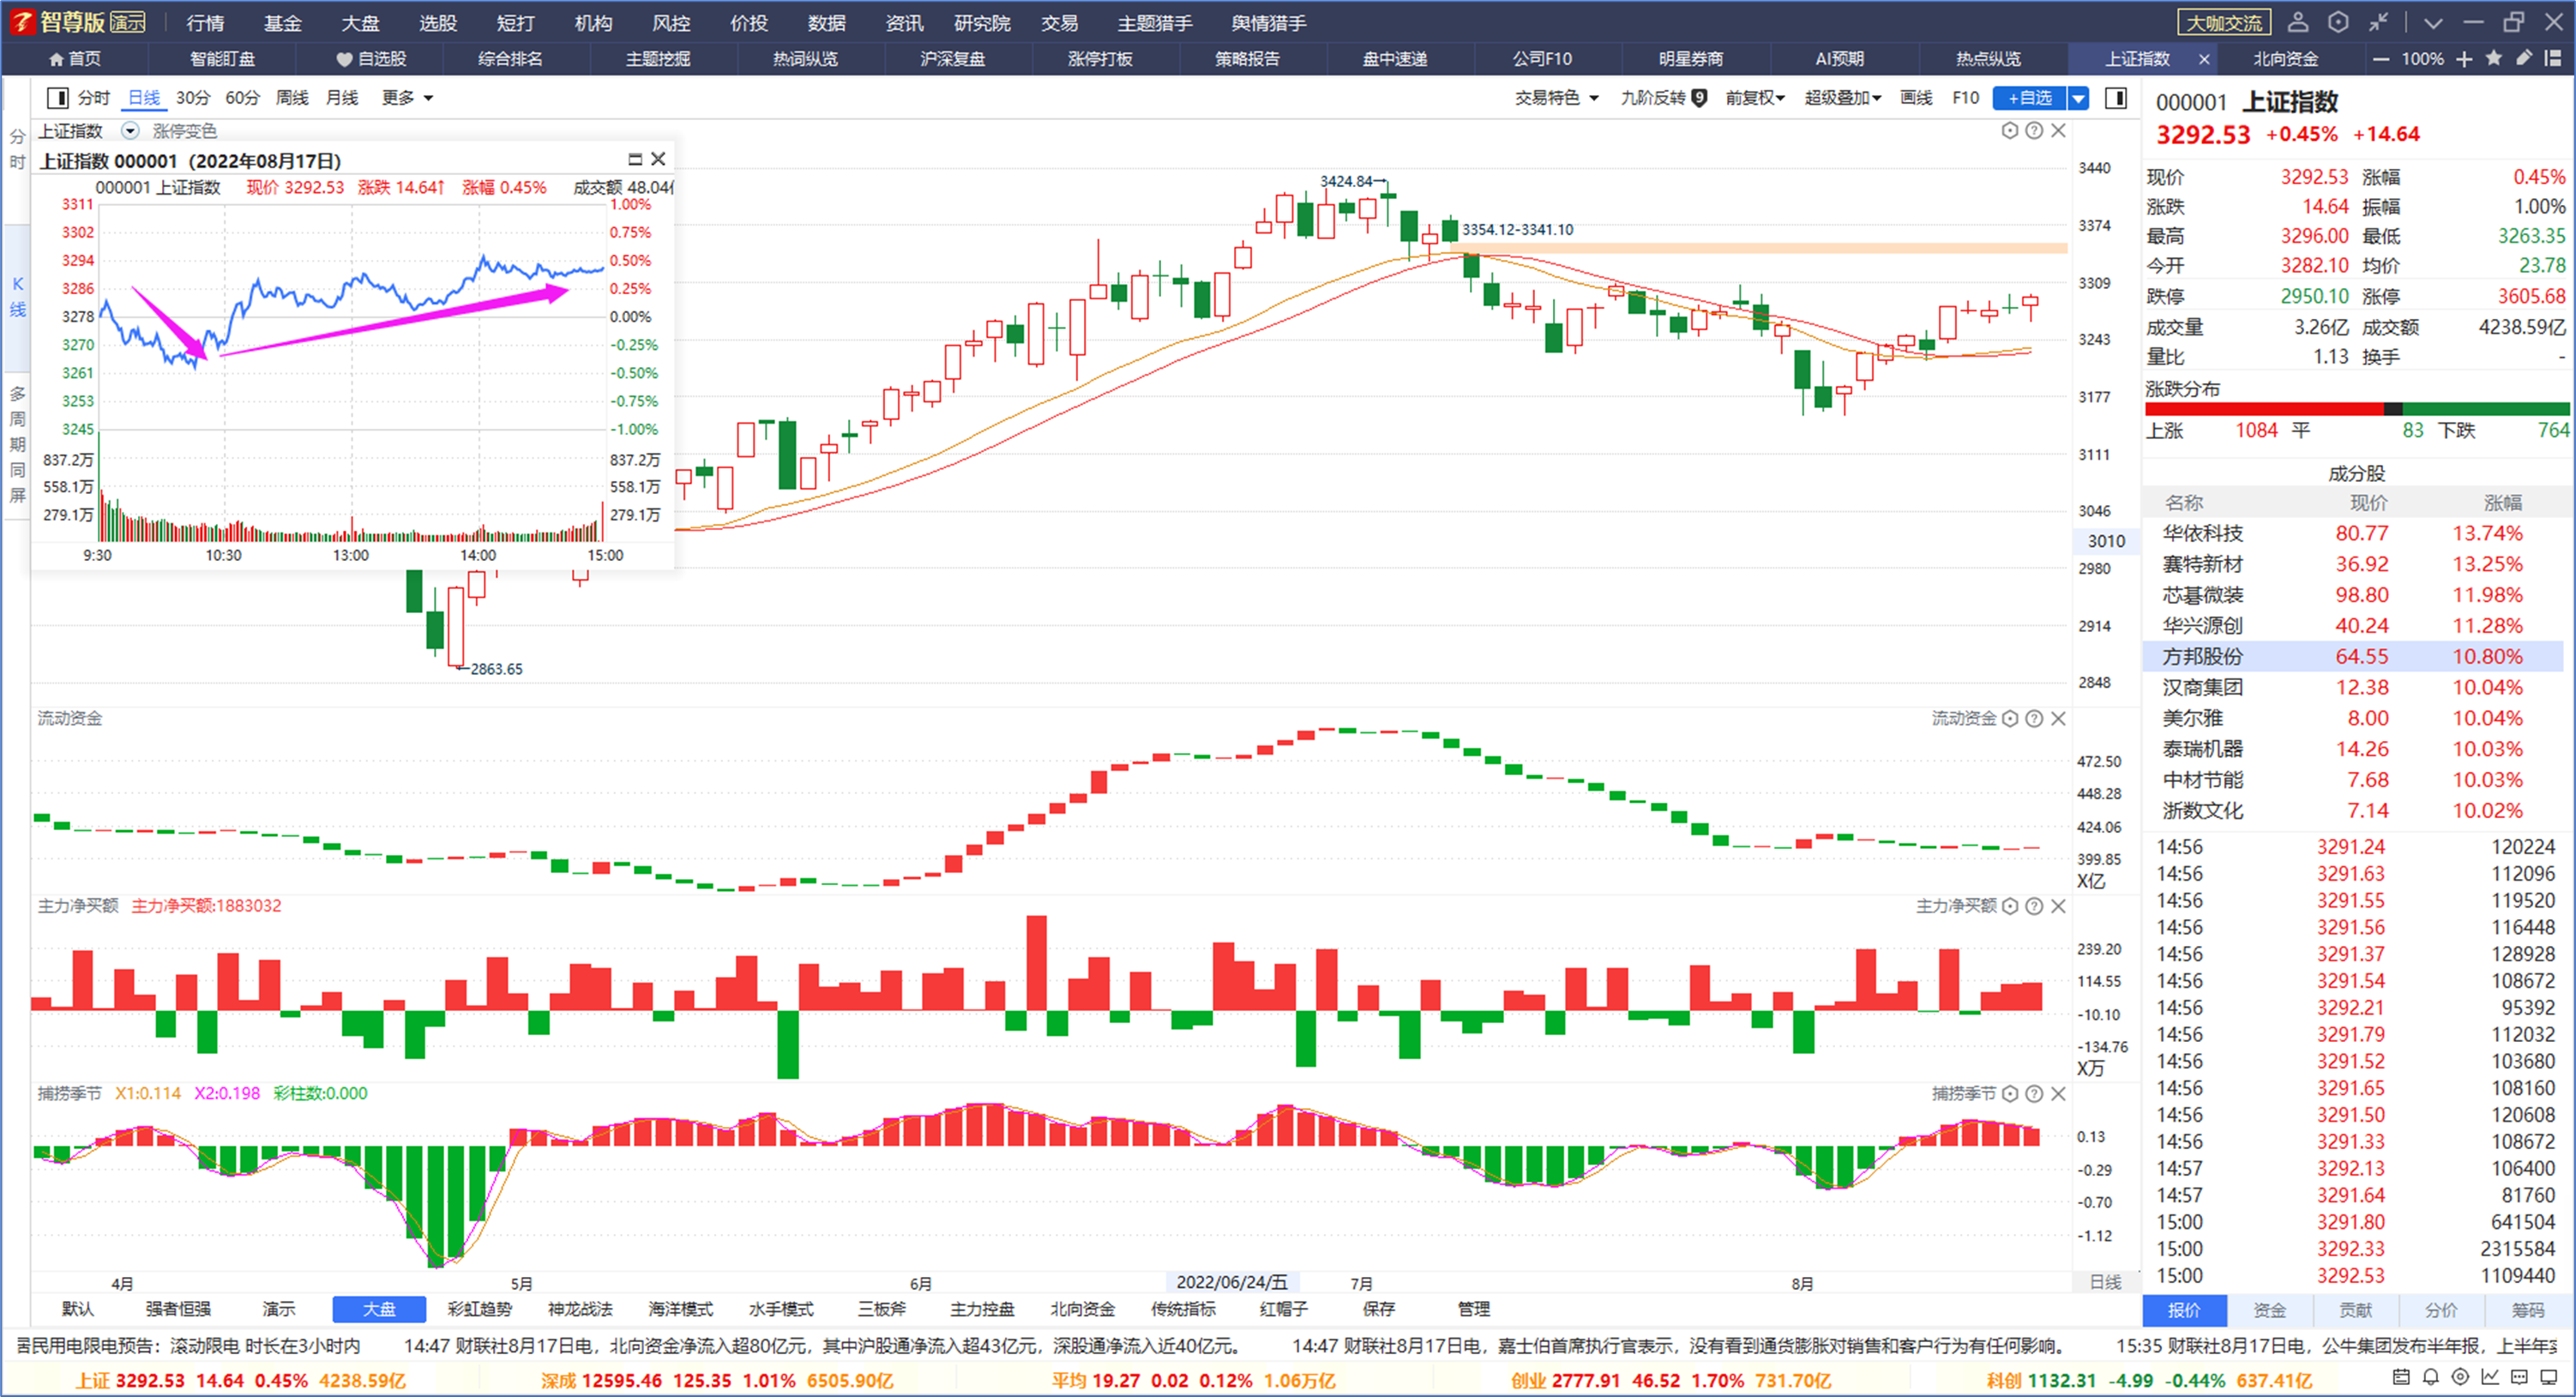Open 流动资金 panel settings icon
The height and width of the screenshot is (1397, 2576).
(2009, 718)
